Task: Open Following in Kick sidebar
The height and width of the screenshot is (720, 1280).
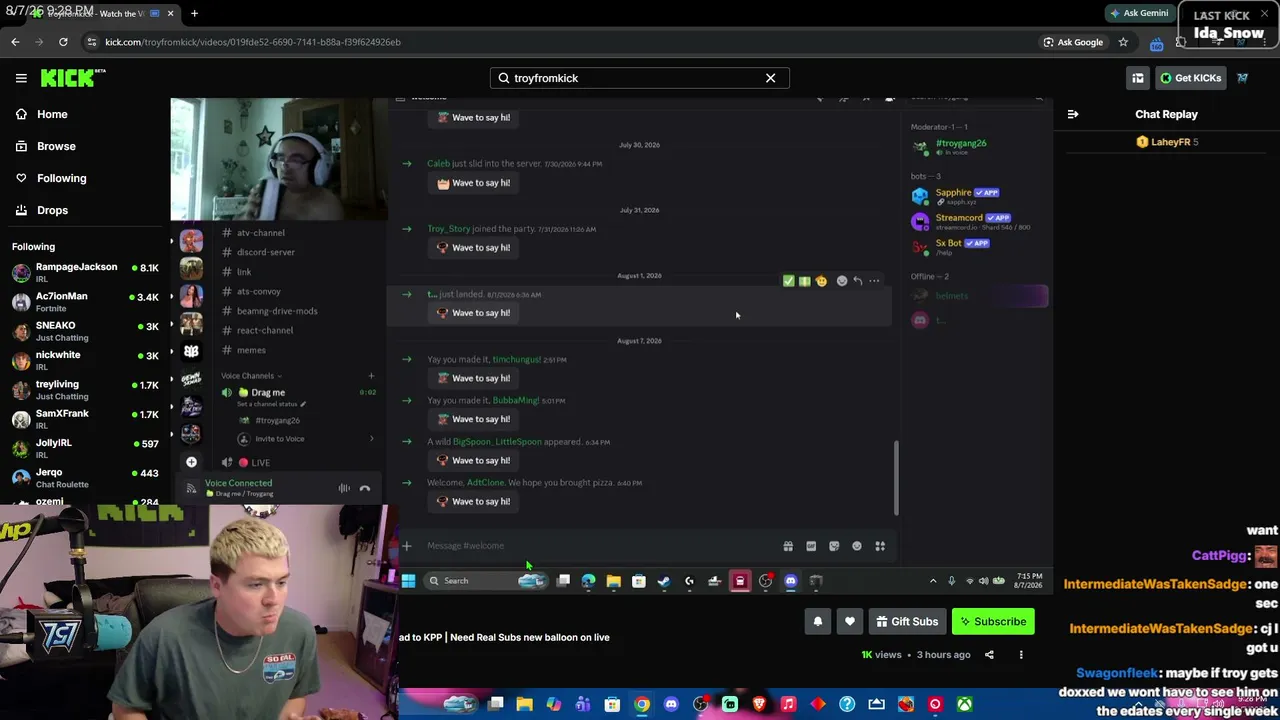Action: [x=51, y=178]
